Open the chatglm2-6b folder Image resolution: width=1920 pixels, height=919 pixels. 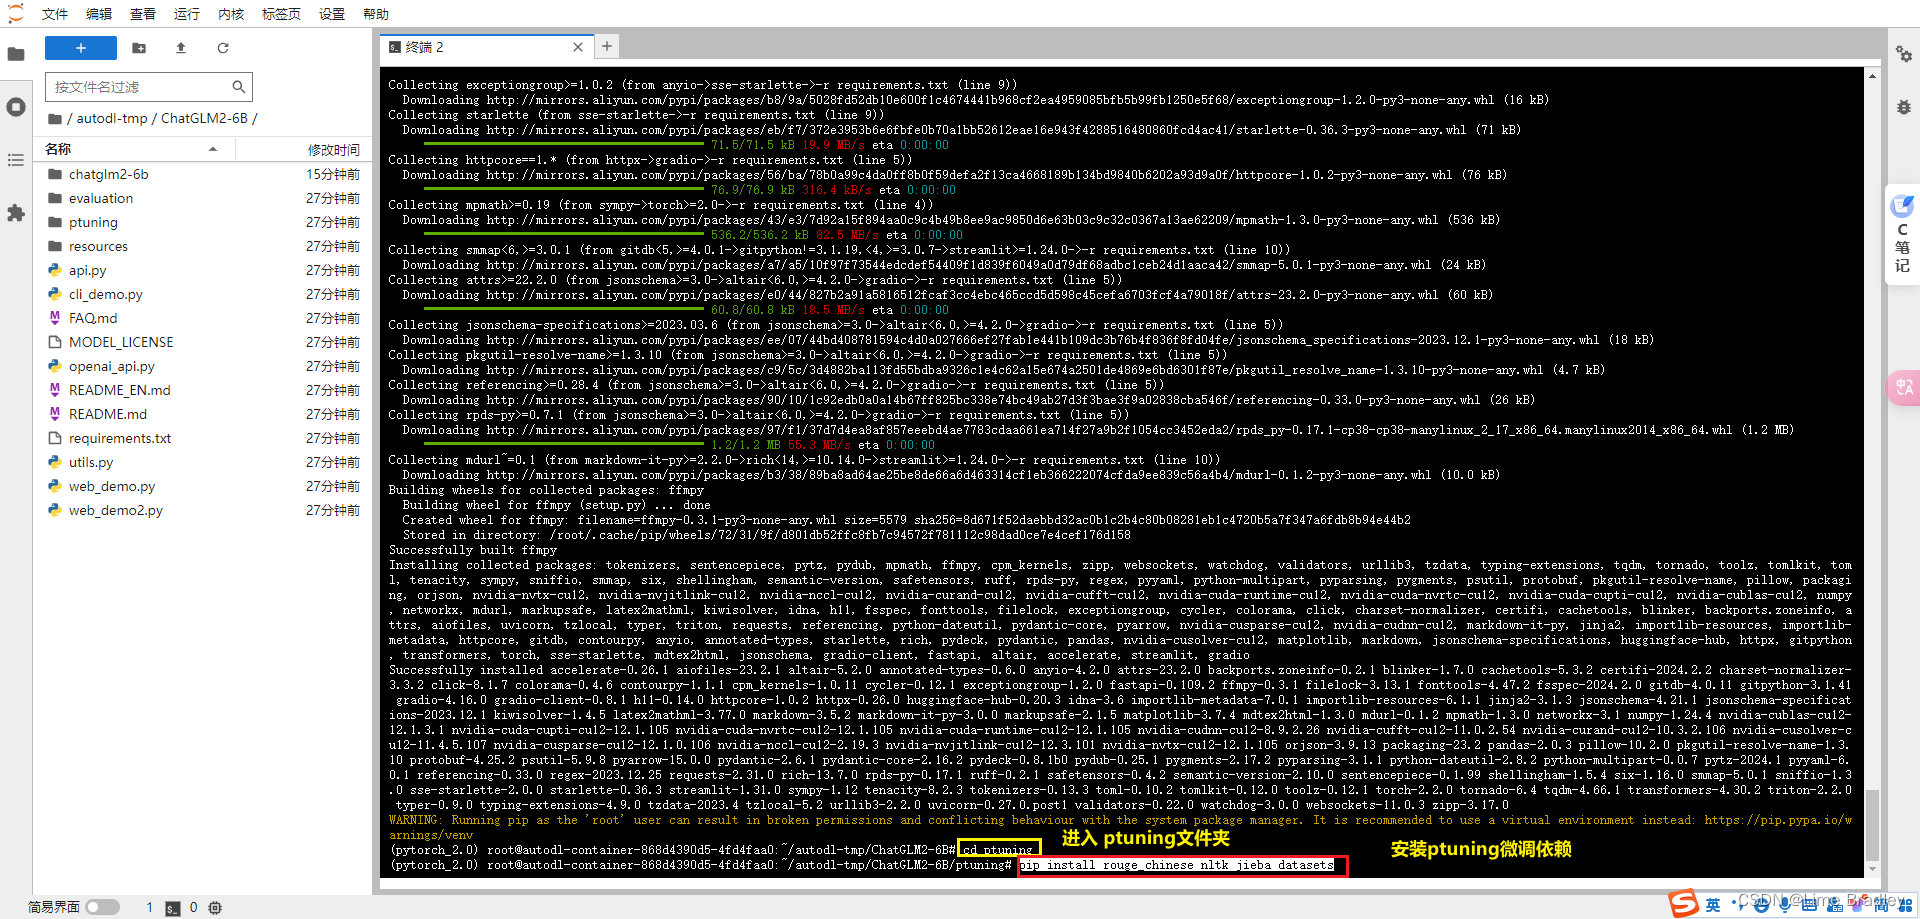coord(203,174)
